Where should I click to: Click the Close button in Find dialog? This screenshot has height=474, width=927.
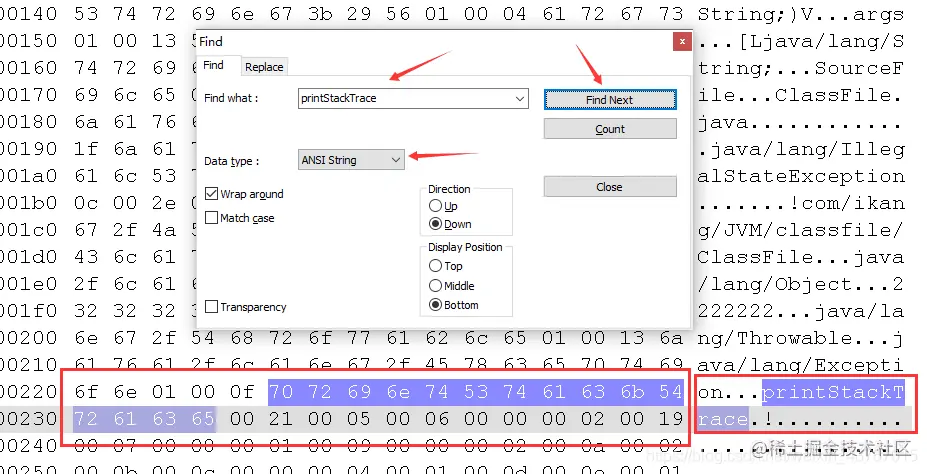[610, 187]
